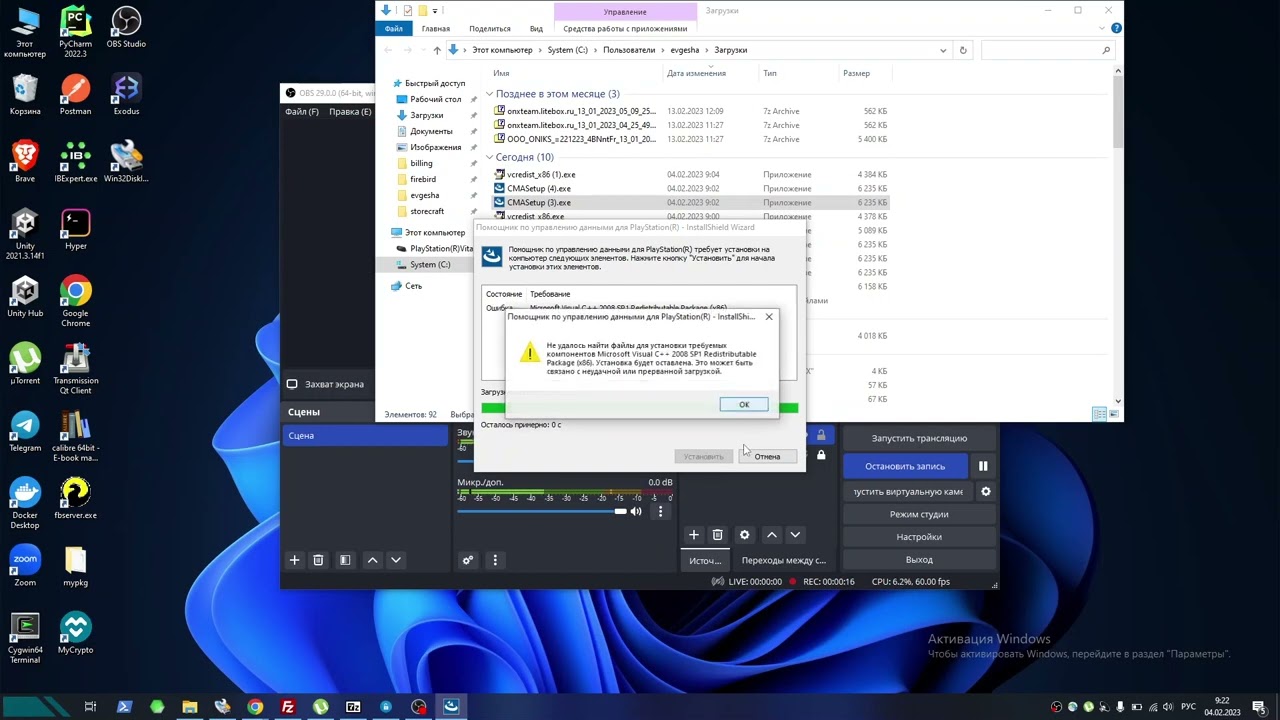The image size is (1280, 720).
Task: Open OBS Studio desktop shortcut
Action: 126,28
